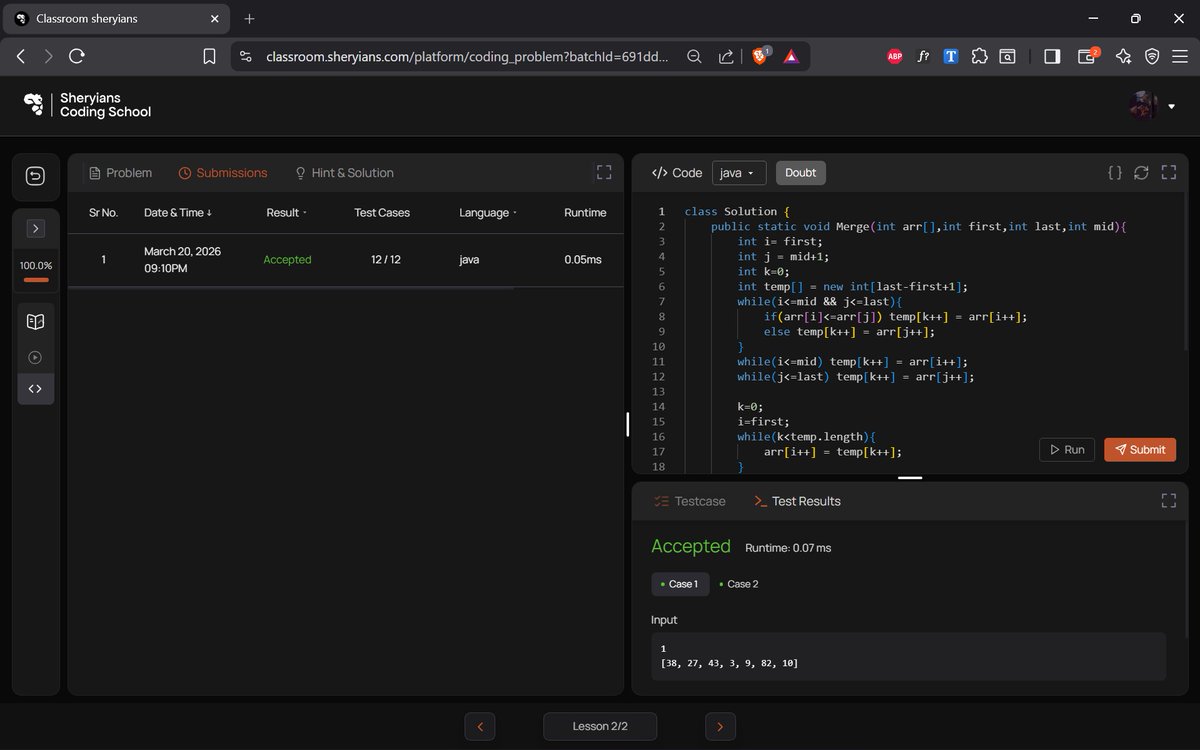Open the ABP extension icon
This screenshot has width=1200, height=750.
(895, 57)
